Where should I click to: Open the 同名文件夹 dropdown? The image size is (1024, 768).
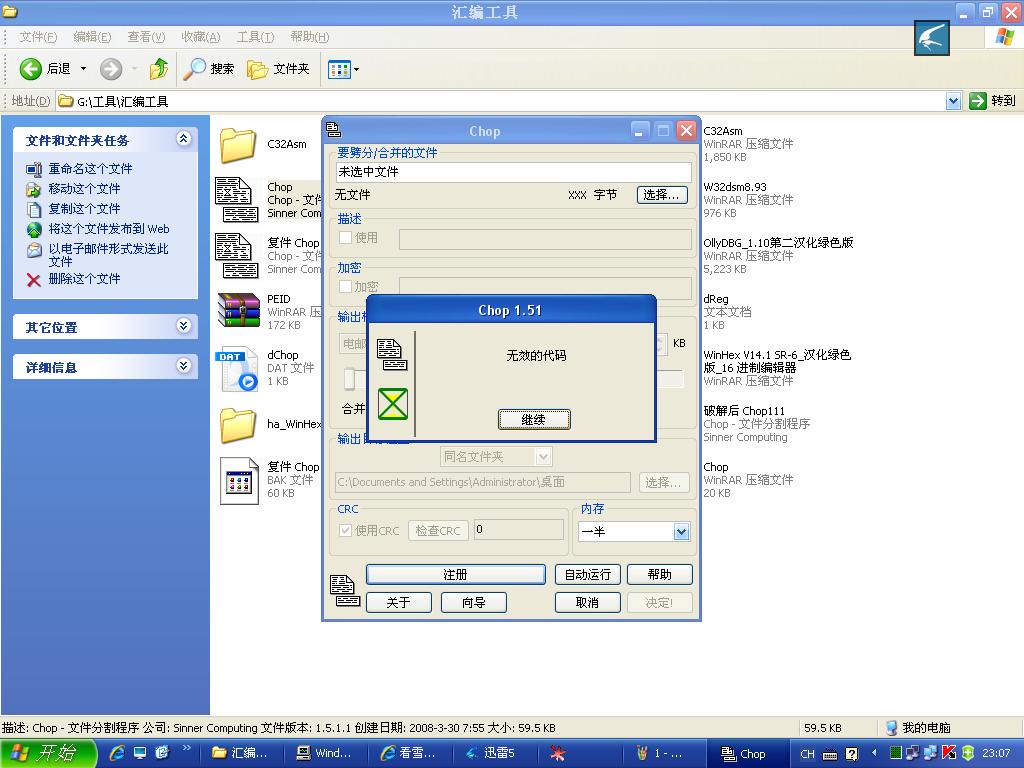pos(543,457)
